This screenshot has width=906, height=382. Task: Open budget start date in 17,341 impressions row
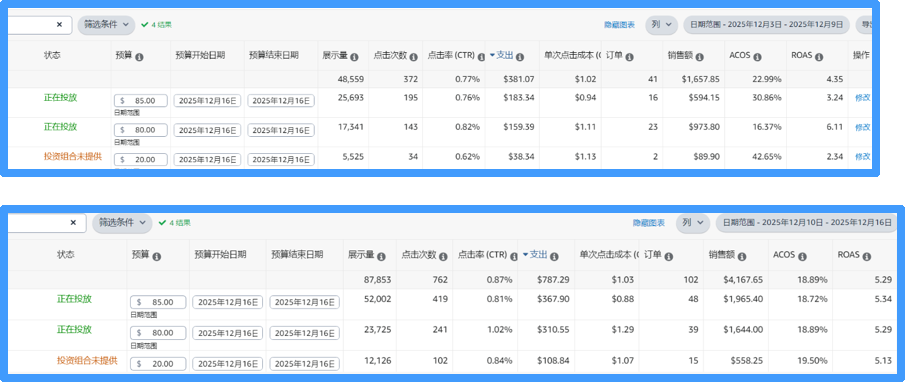coord(207,130)
